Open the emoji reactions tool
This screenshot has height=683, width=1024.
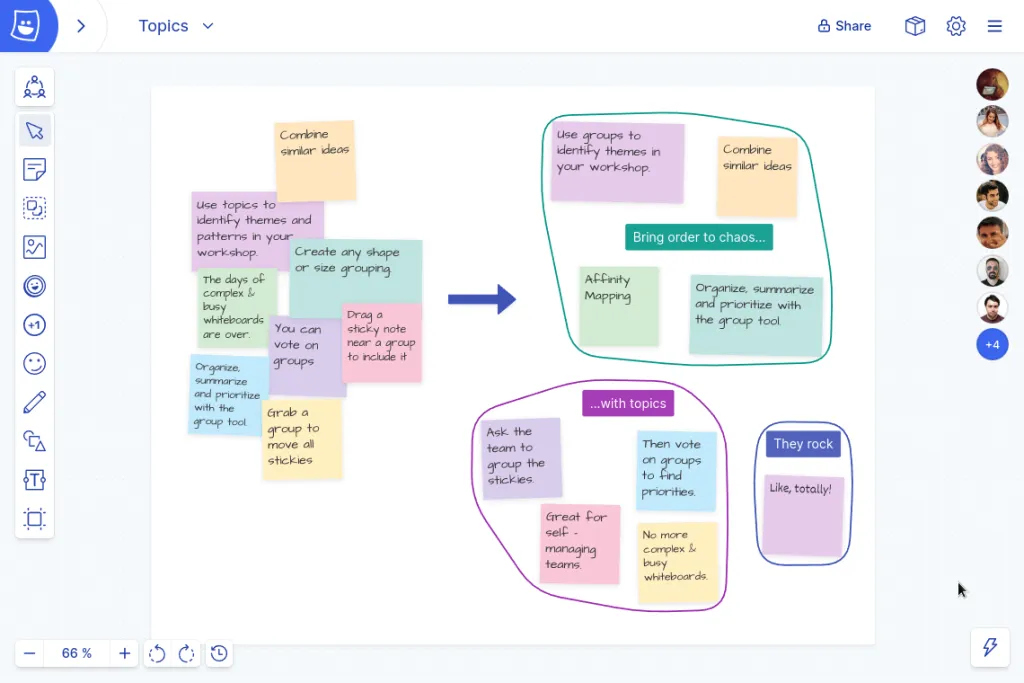pyautogui.click(x=35, y=364)
